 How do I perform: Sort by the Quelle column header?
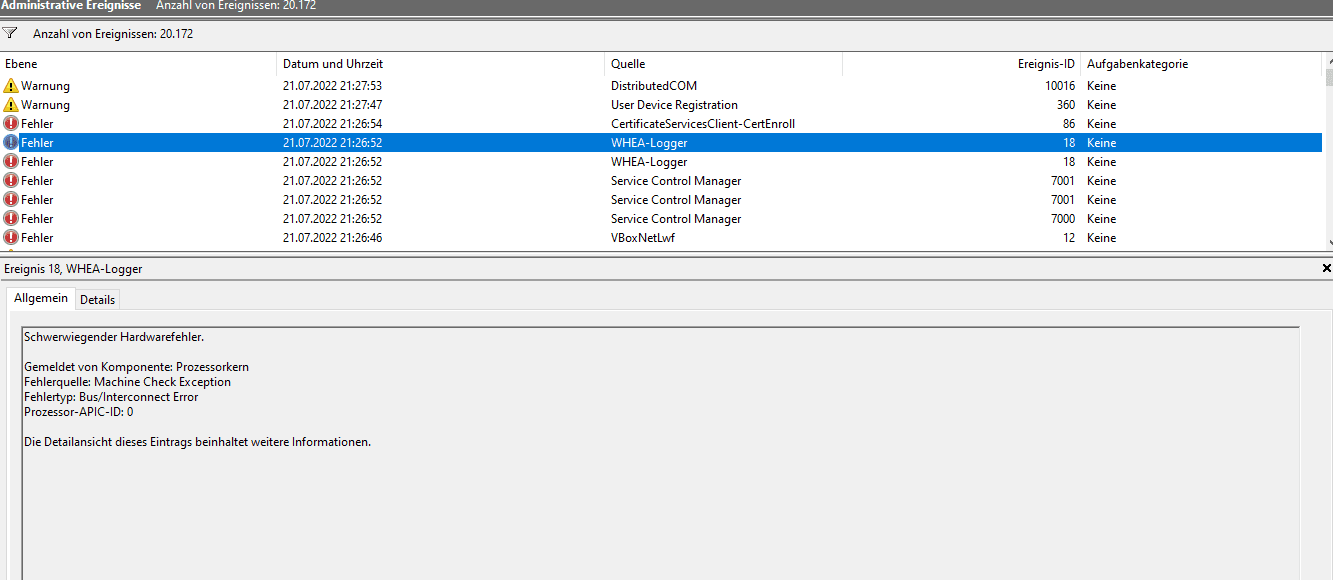tap(724, 64)
